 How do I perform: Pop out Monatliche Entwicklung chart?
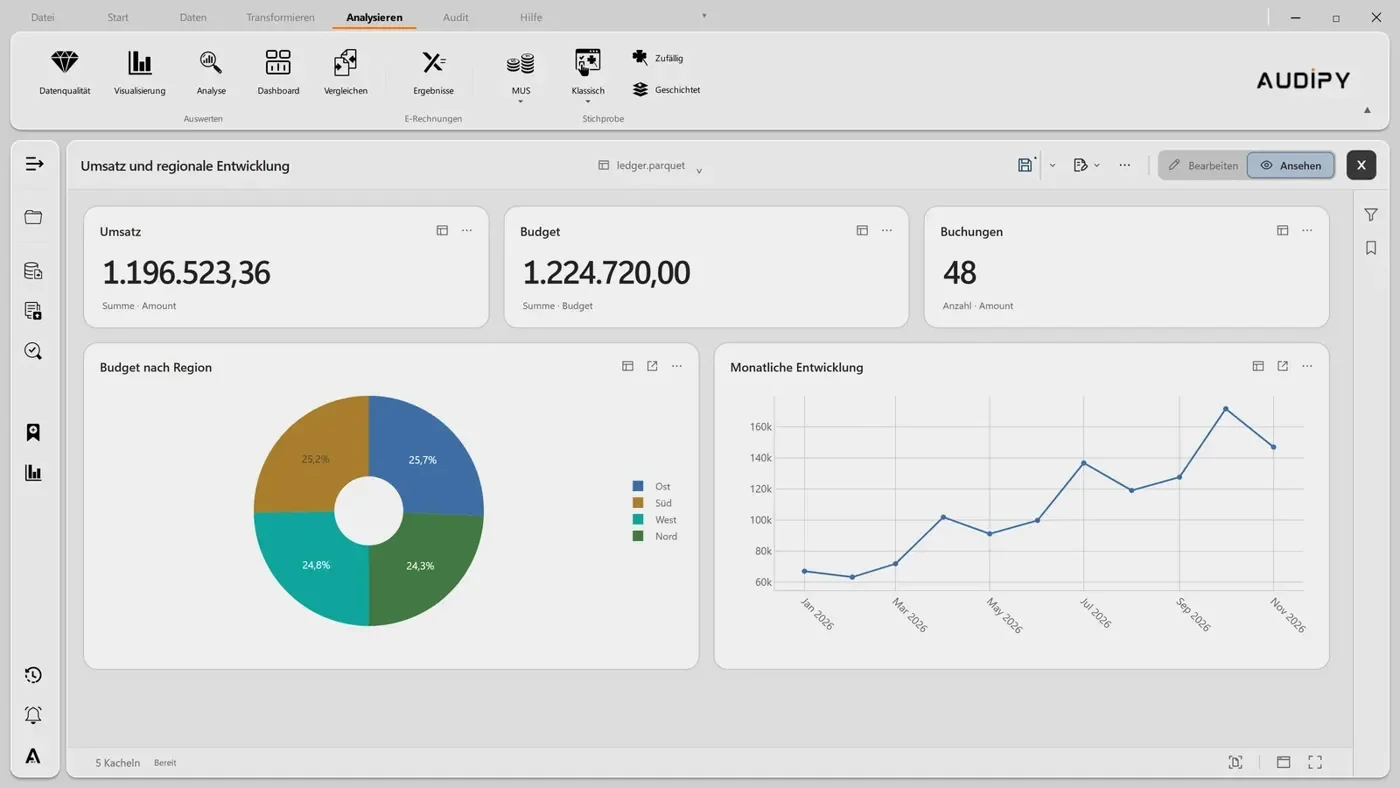click(x=1282, y=367)
